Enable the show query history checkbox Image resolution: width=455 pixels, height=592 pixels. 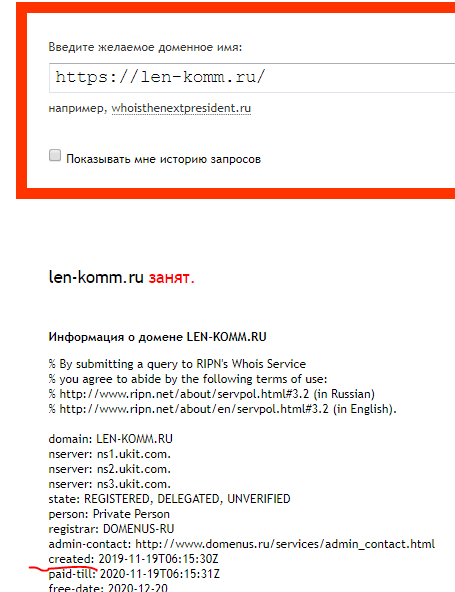55,155
